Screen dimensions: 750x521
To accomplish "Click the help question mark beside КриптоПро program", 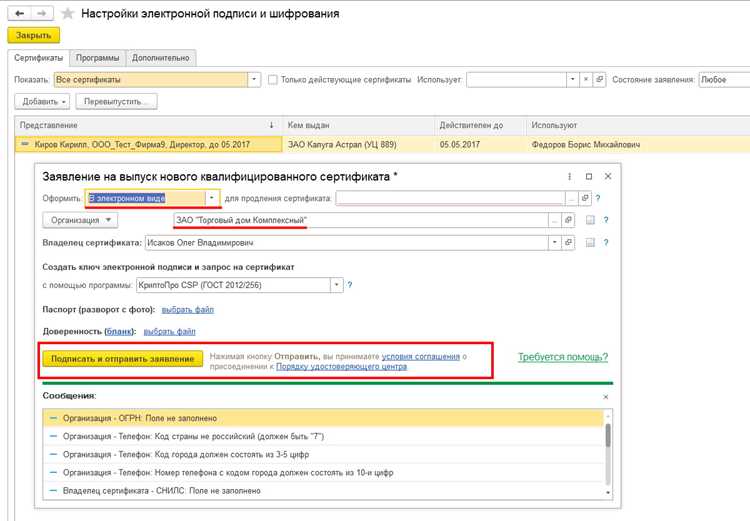I will pos(350,285).
